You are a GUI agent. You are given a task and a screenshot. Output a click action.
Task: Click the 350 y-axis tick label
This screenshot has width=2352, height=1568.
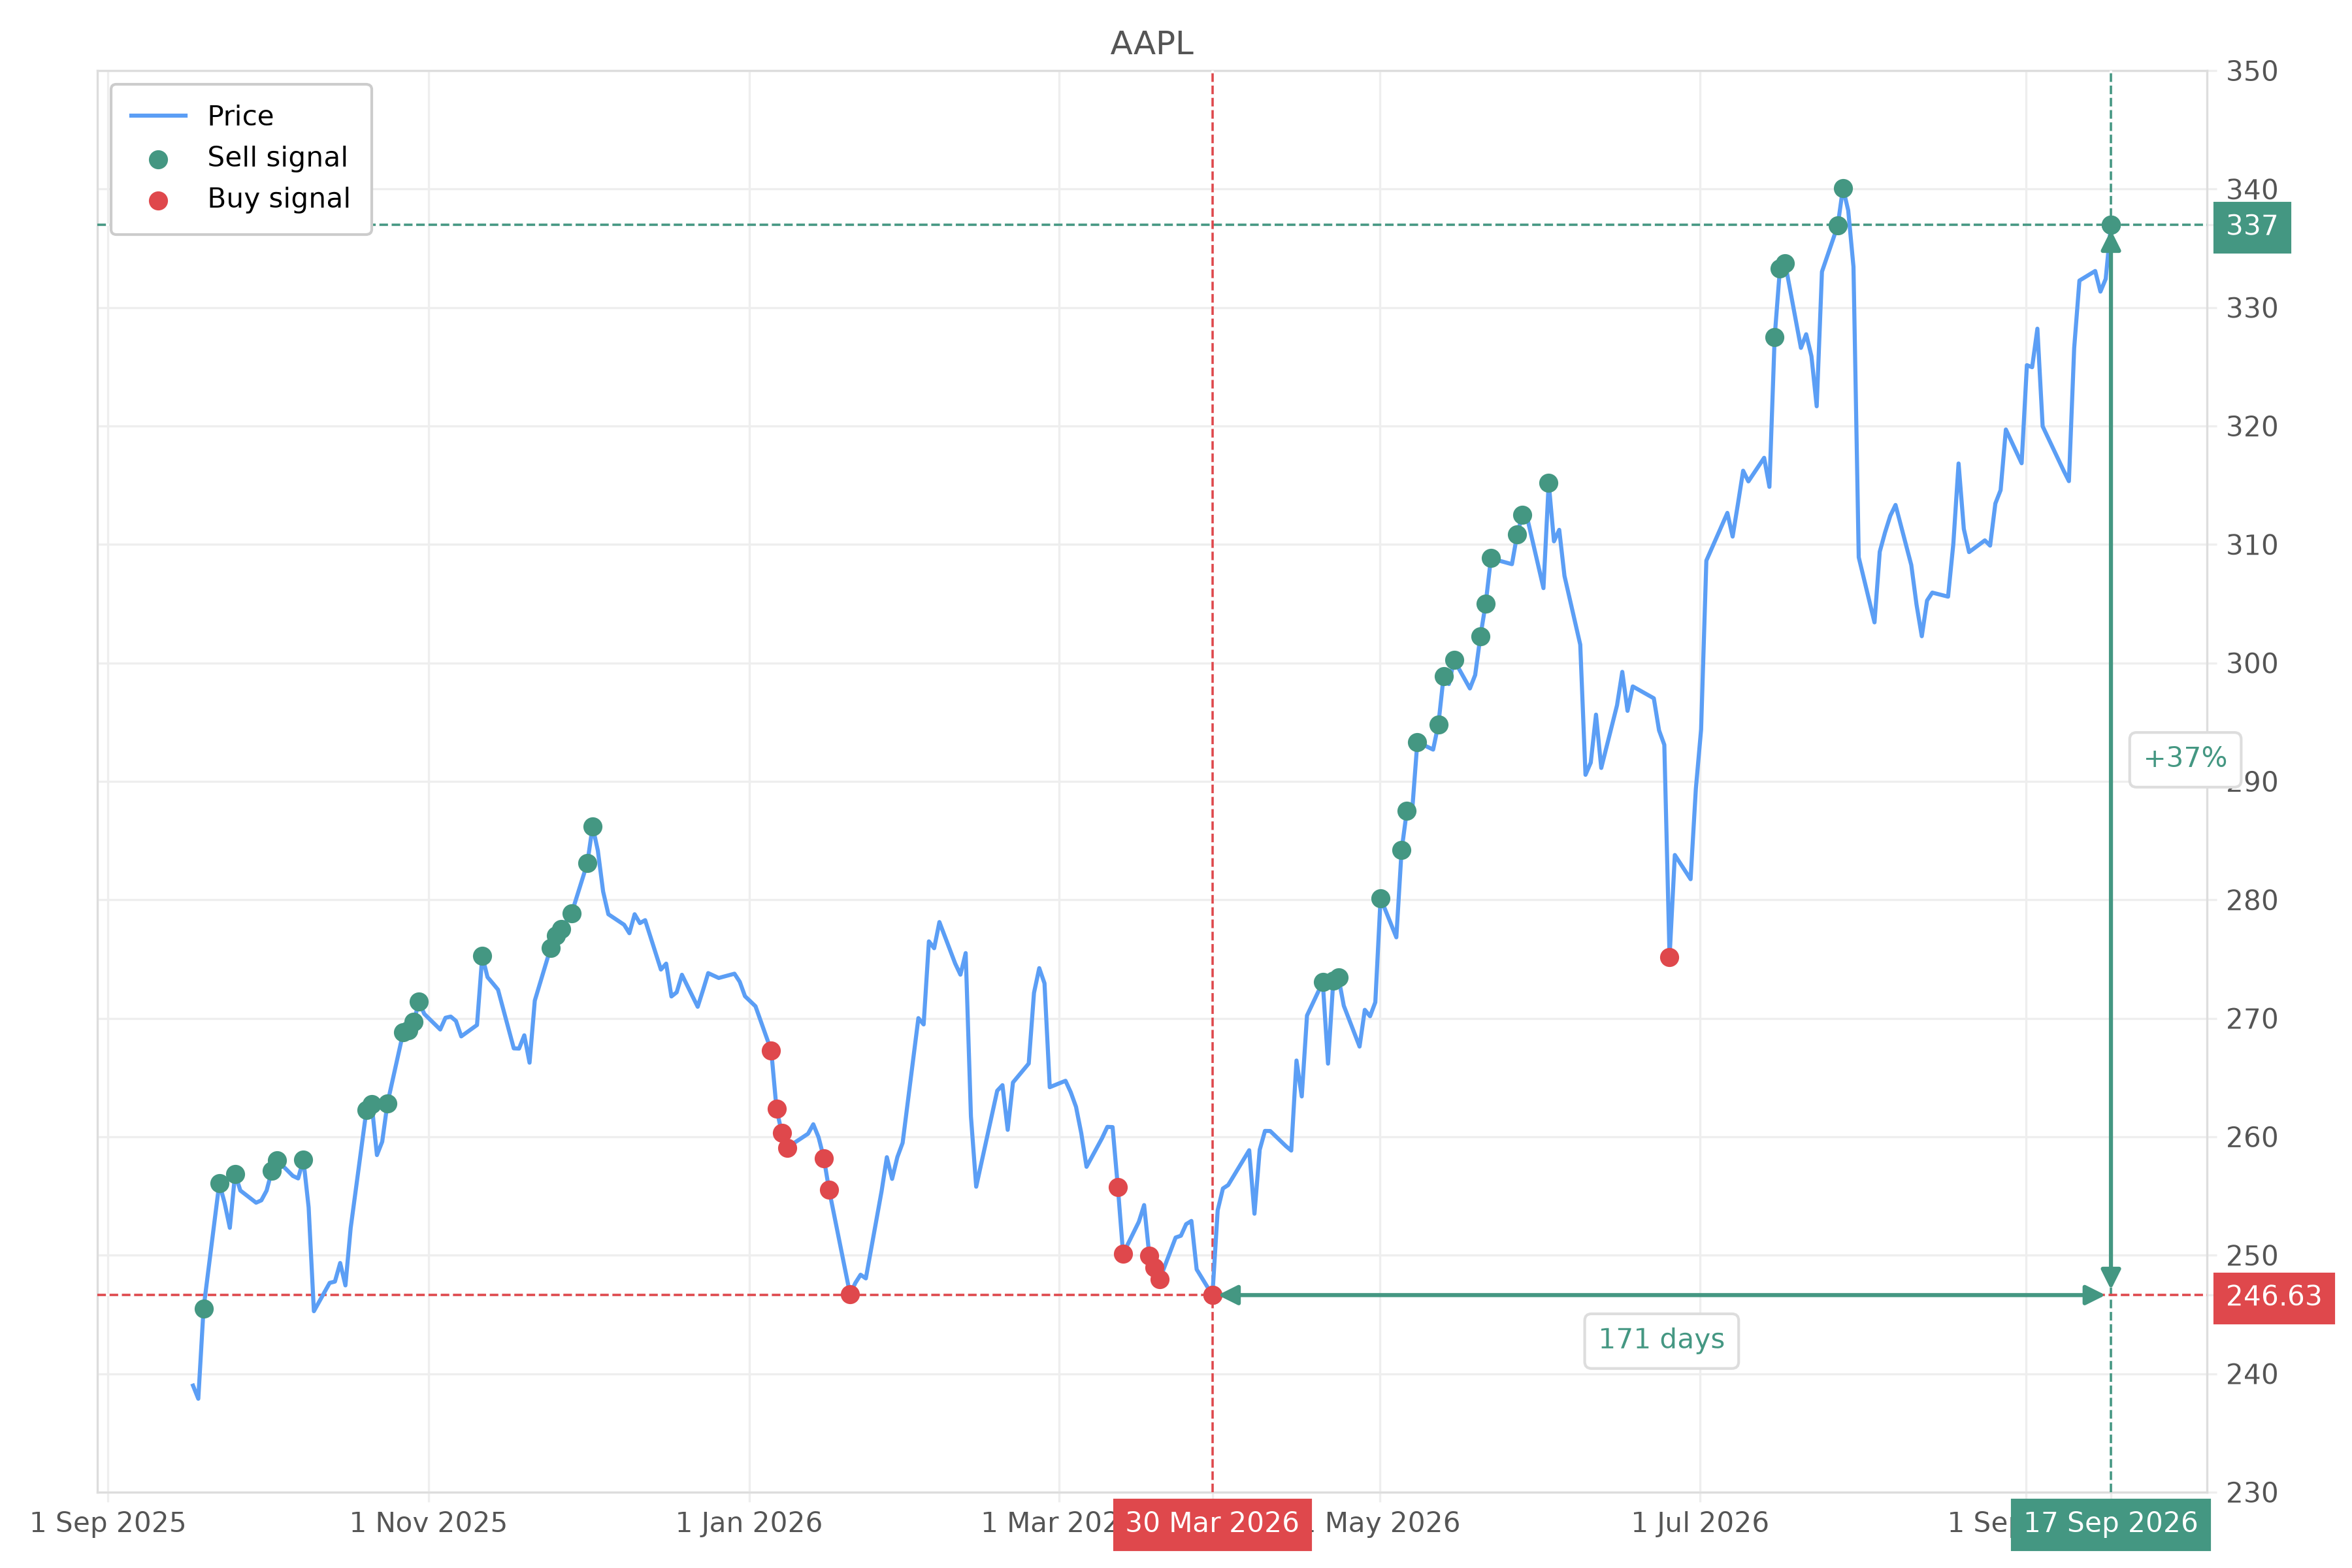pos(2251,72)
